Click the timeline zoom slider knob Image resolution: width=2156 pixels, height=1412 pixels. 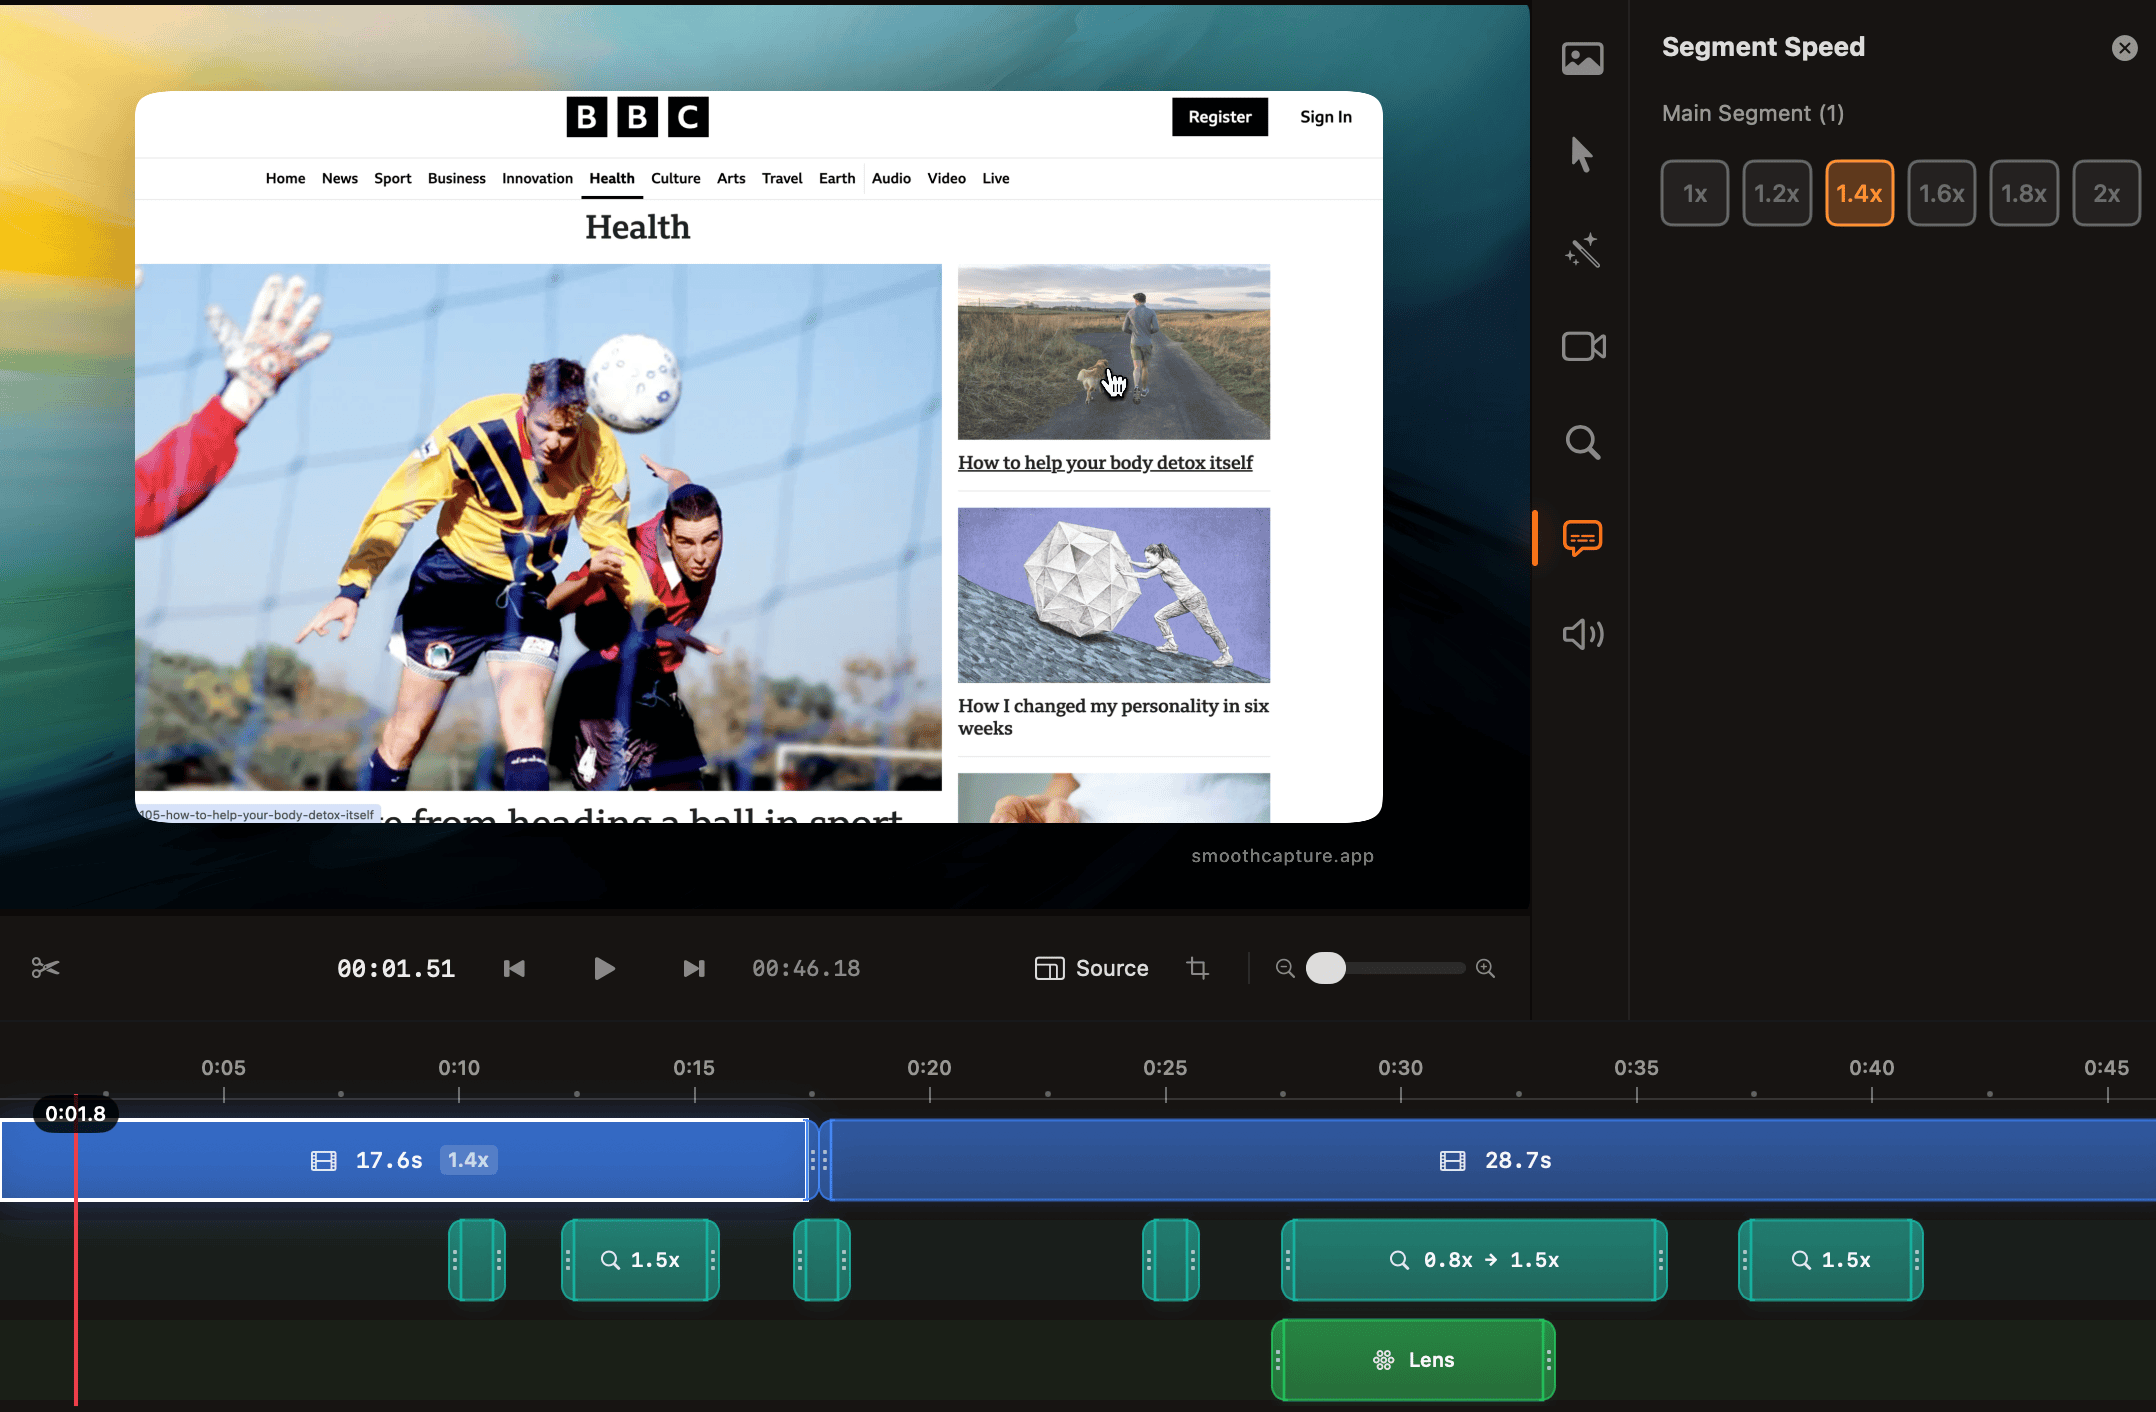click(x=1326, y=968)
